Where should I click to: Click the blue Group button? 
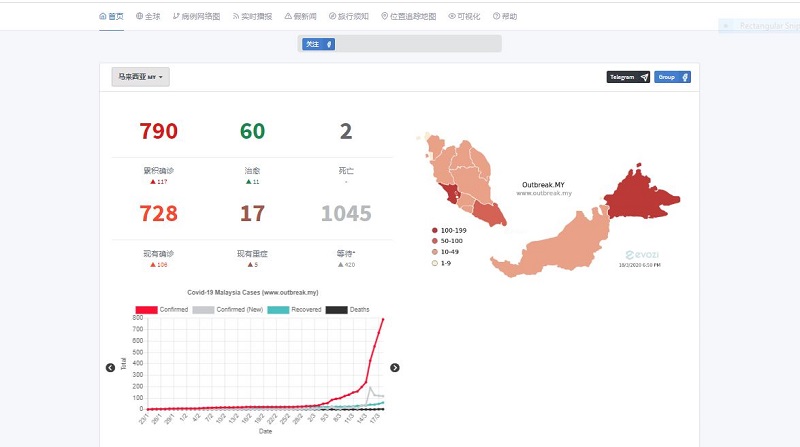[672, 77]
